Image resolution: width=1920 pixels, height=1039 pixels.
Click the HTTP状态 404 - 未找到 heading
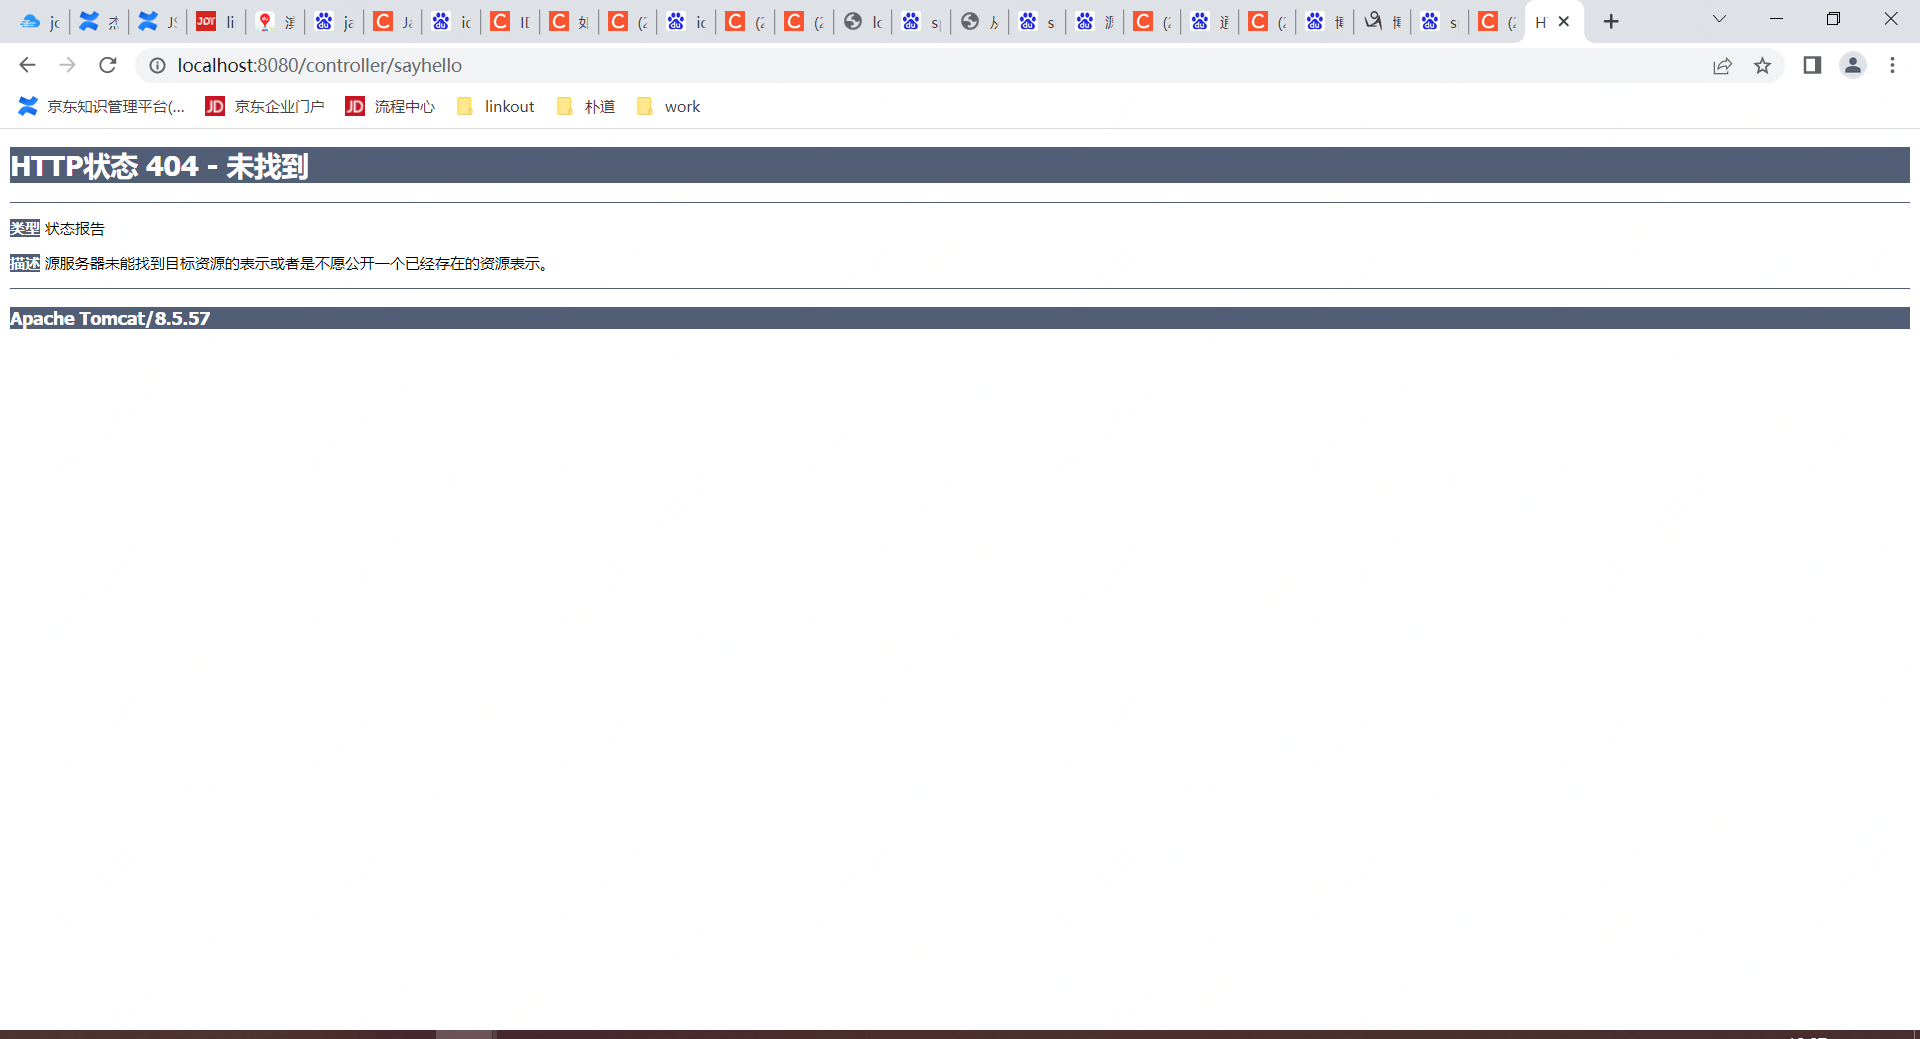click(160, 166)
